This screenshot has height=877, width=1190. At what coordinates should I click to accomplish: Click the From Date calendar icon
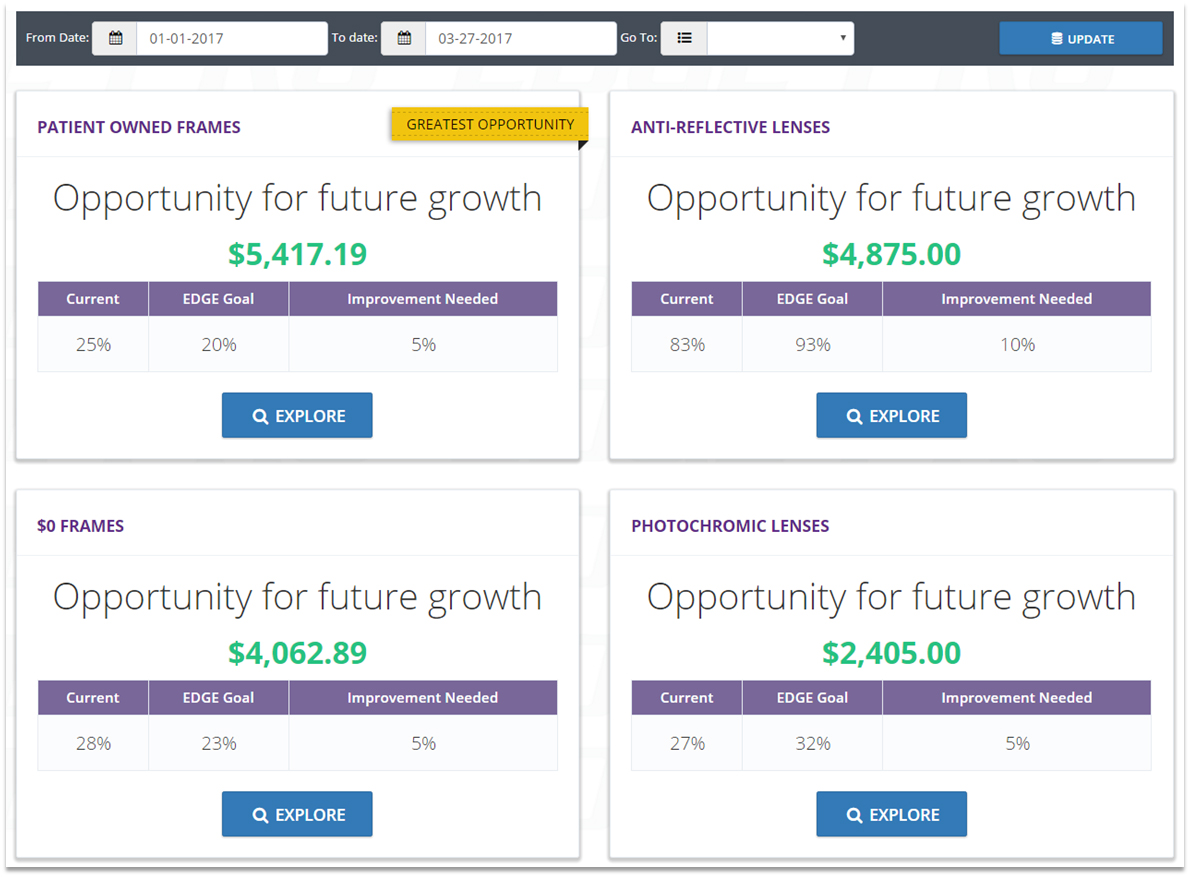[x=115, y=39]
